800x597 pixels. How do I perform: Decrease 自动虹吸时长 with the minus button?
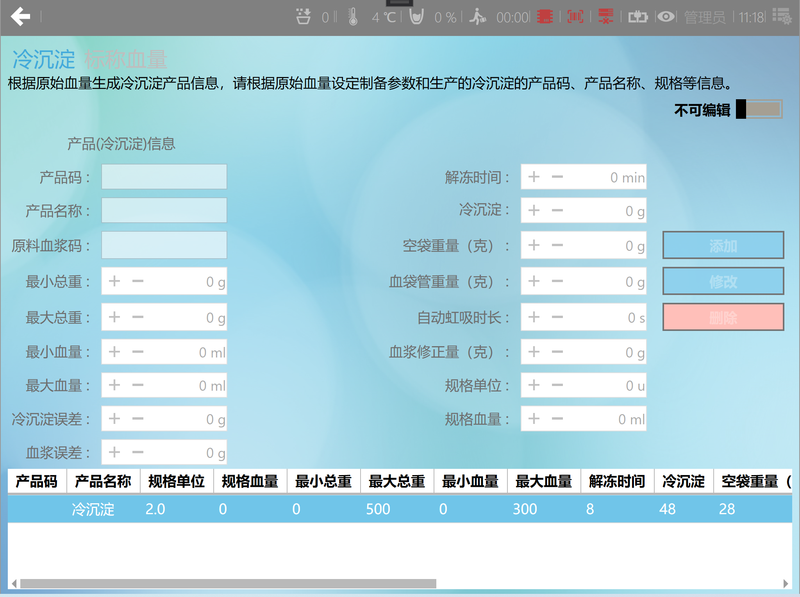point(557,317)
